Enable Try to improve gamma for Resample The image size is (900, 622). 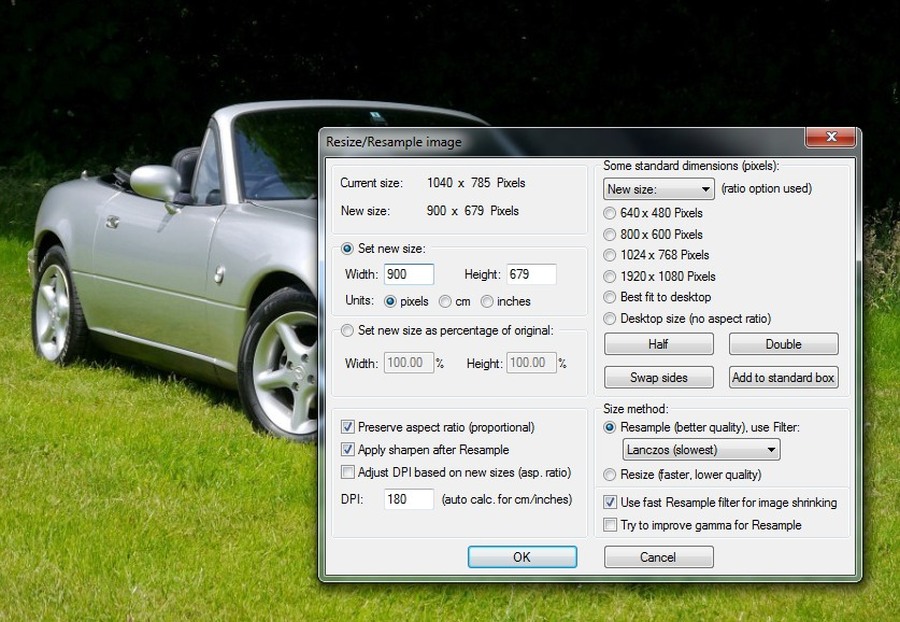[x=610, y=525]
